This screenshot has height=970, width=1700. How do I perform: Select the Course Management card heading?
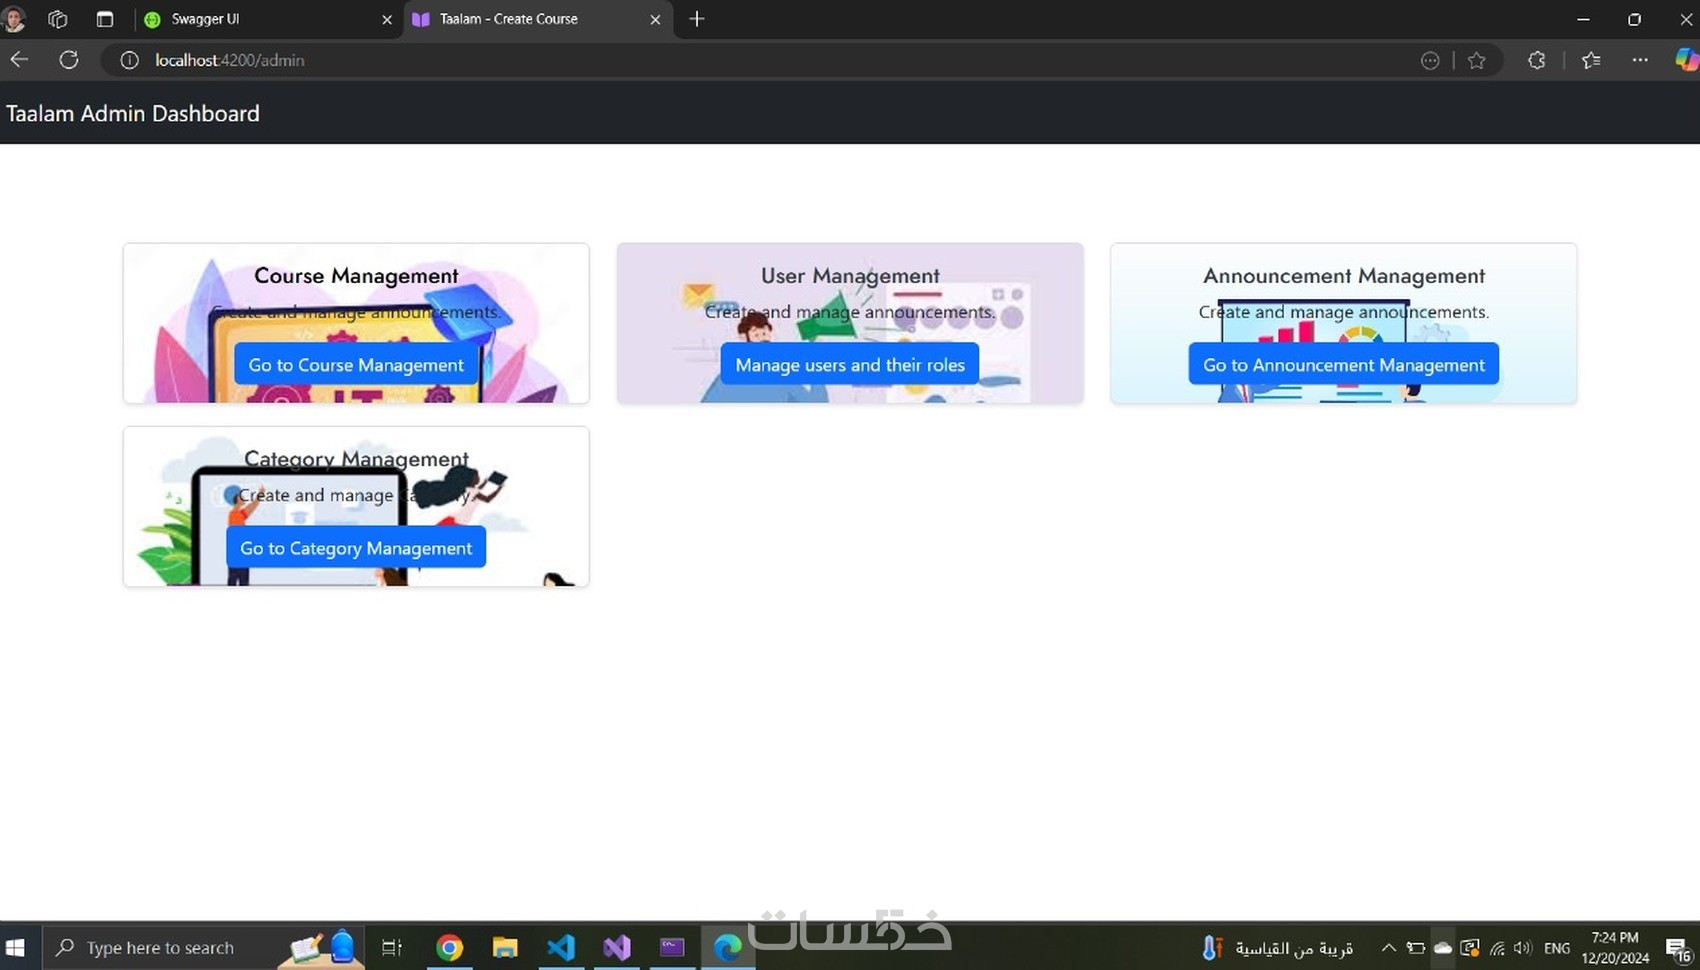(x=356, y=276)
